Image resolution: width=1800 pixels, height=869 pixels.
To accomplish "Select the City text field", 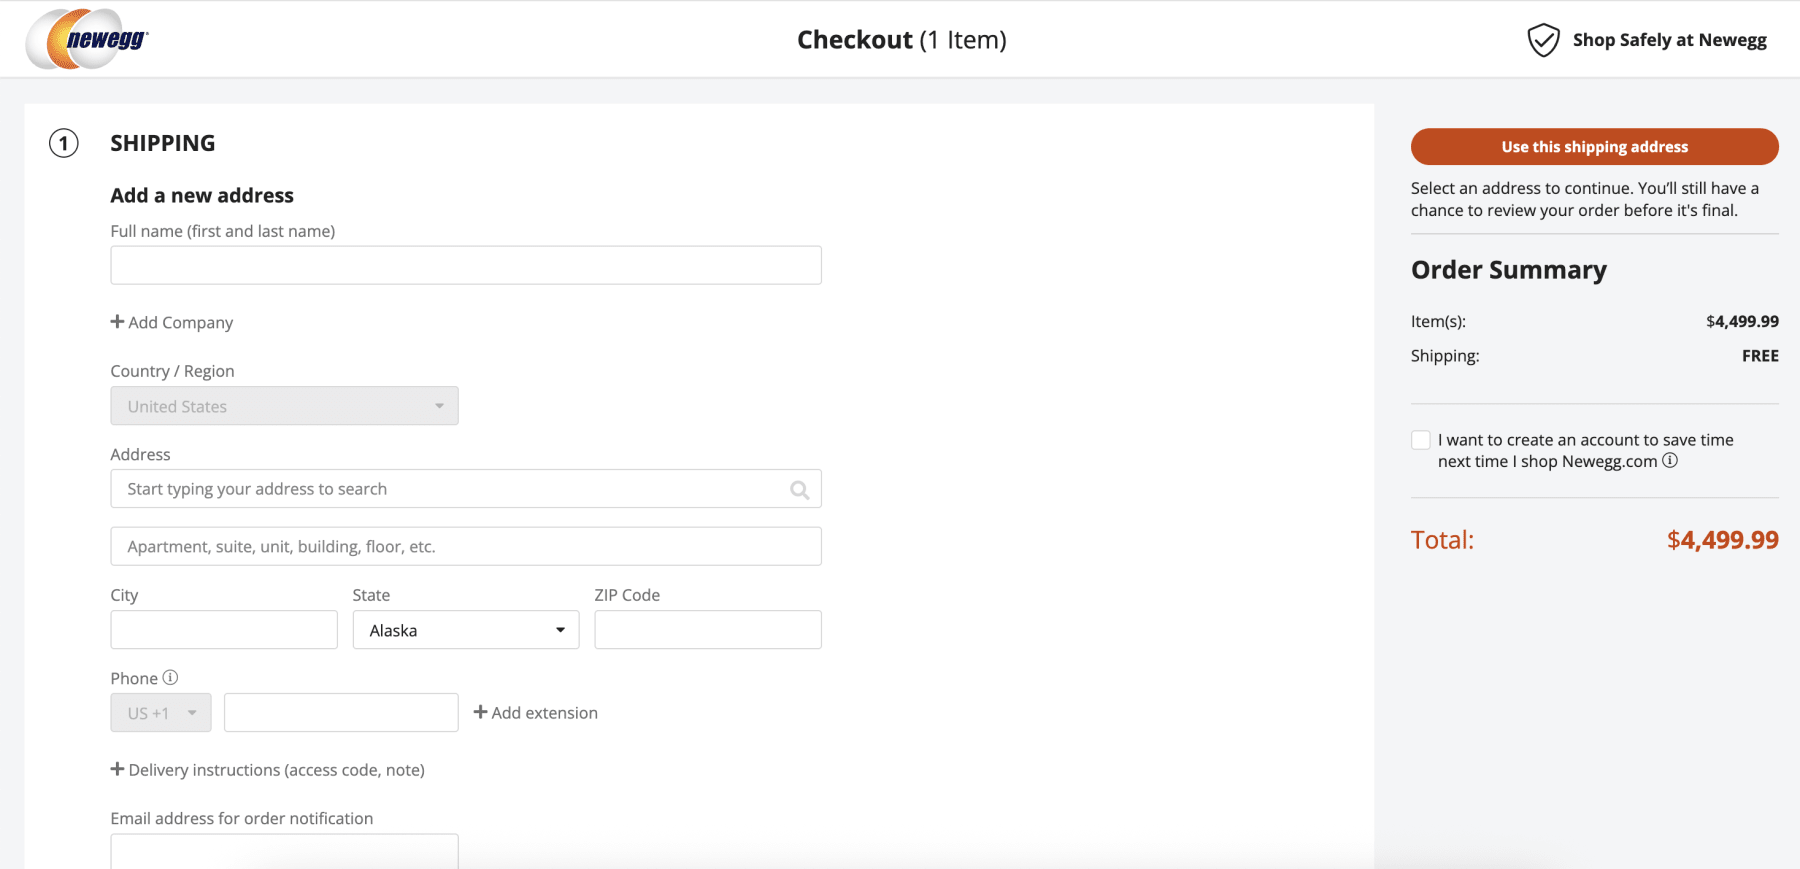I will 224,630.
